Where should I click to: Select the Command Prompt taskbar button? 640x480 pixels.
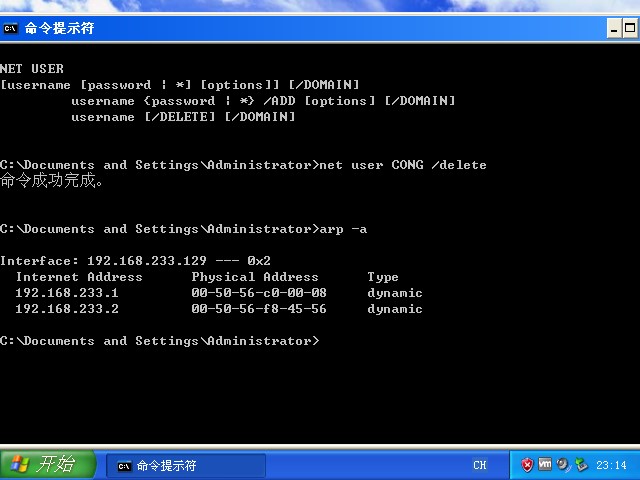186,465
